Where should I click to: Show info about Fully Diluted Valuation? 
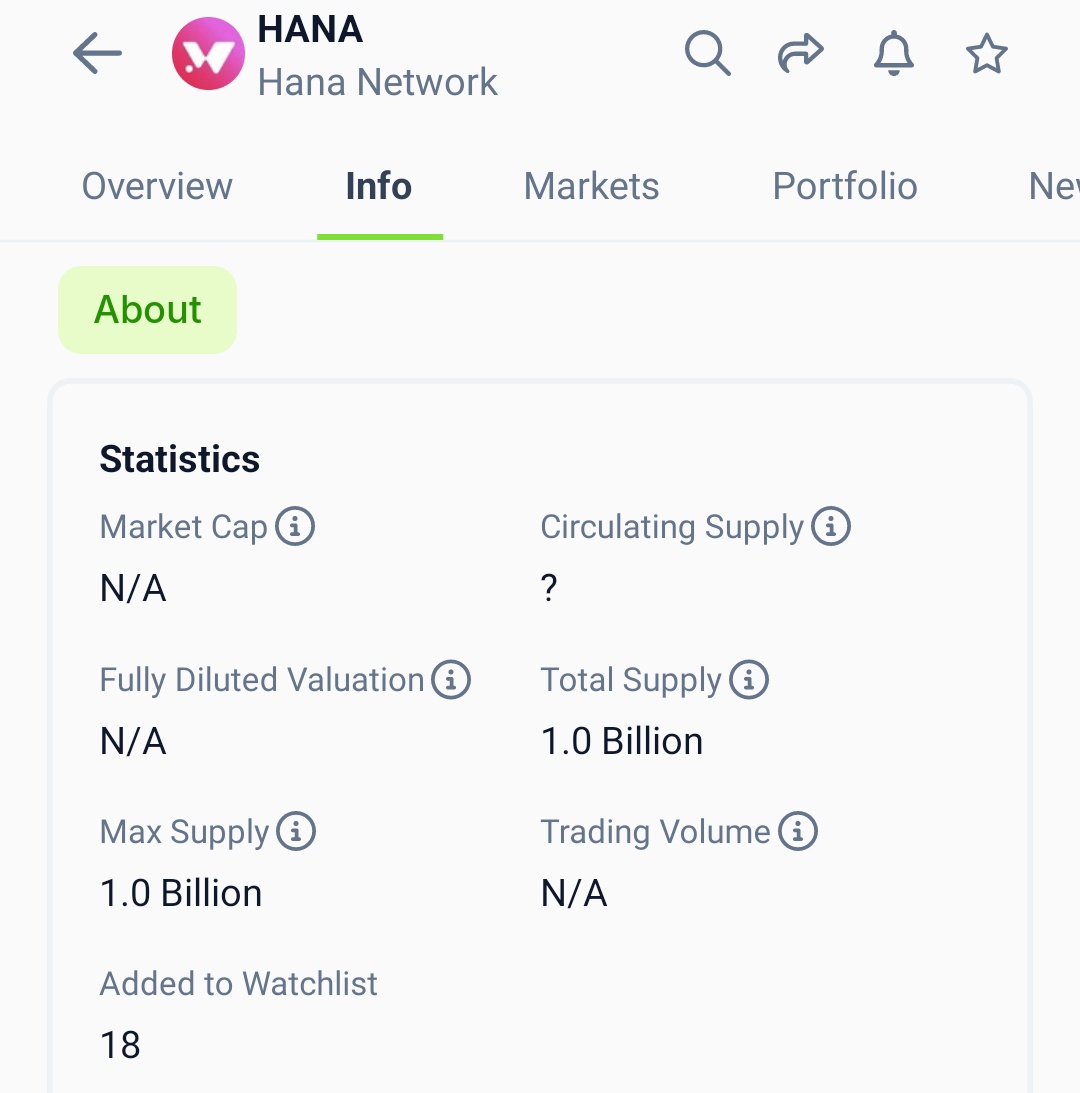(x=451, y=680)
